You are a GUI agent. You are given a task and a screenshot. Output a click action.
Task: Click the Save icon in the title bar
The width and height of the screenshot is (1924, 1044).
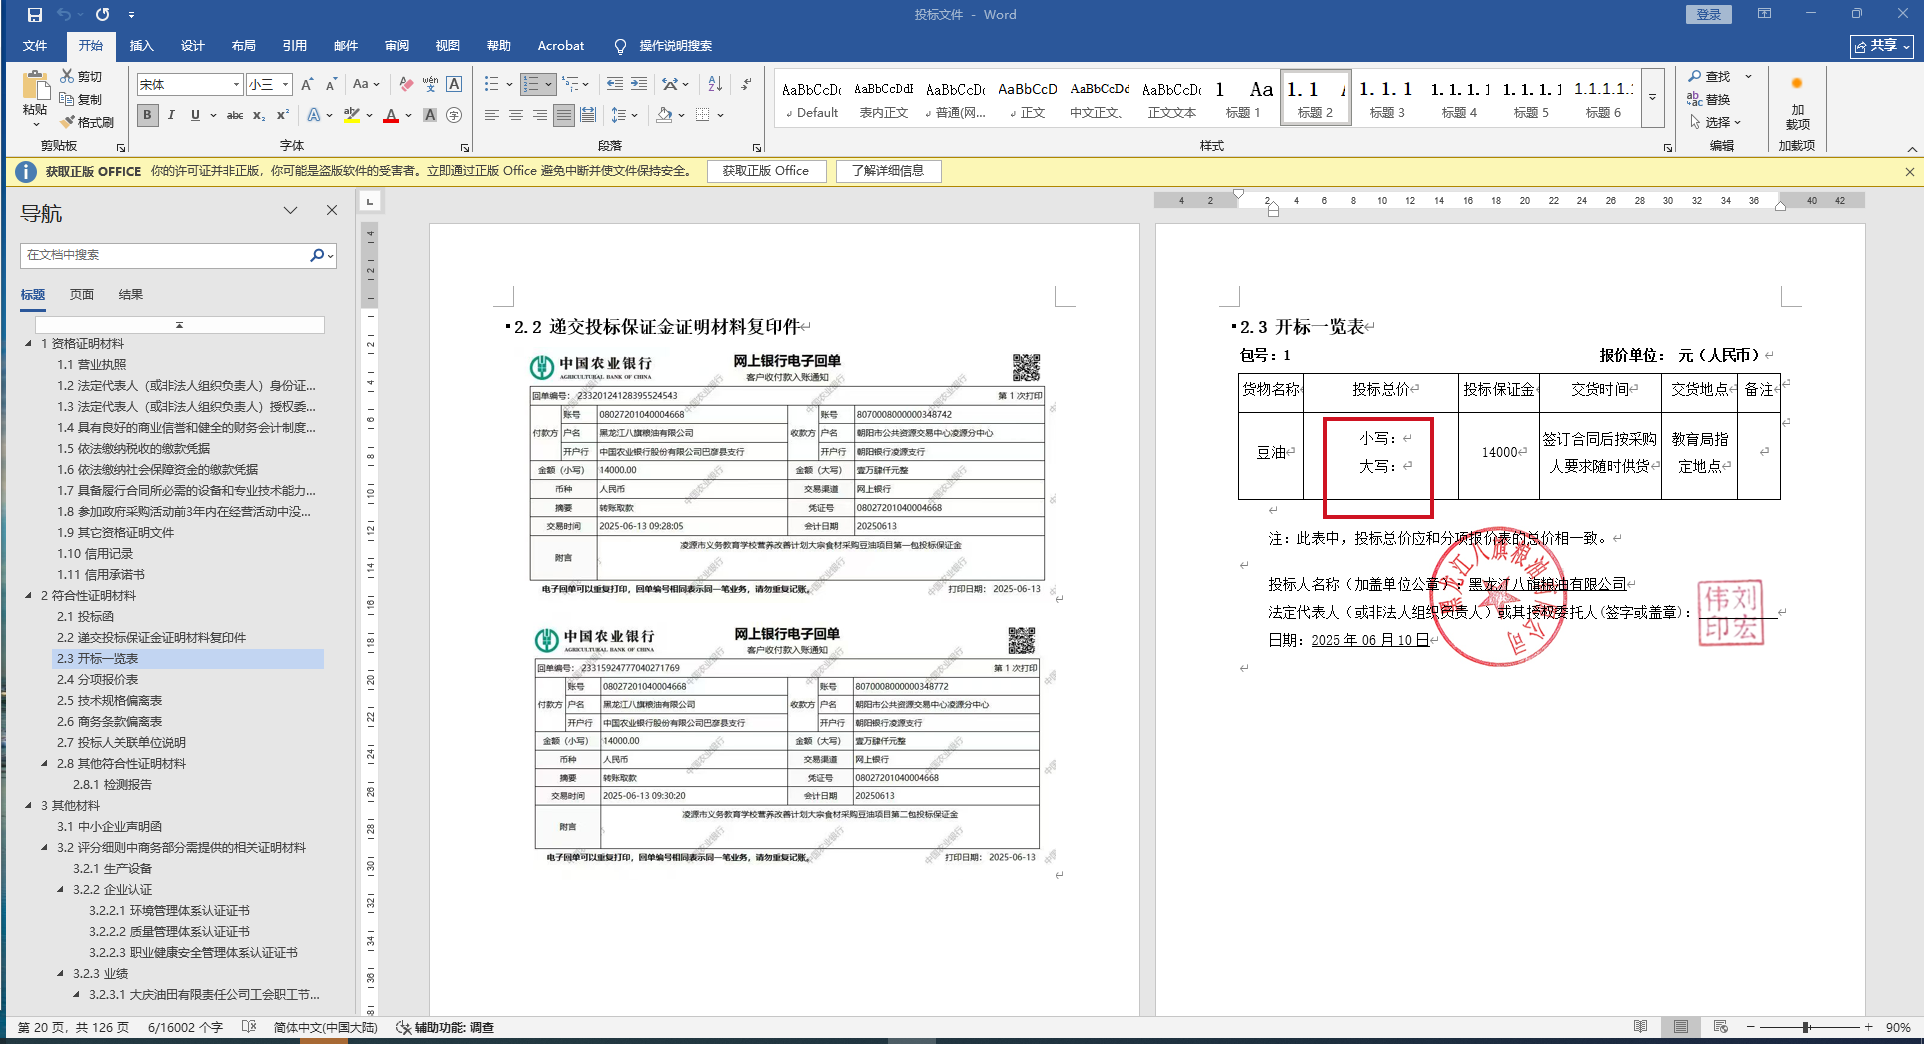tap(35, 15)
